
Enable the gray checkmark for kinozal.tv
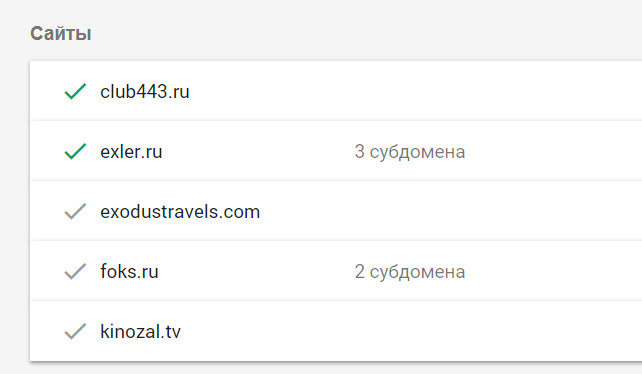75,331
